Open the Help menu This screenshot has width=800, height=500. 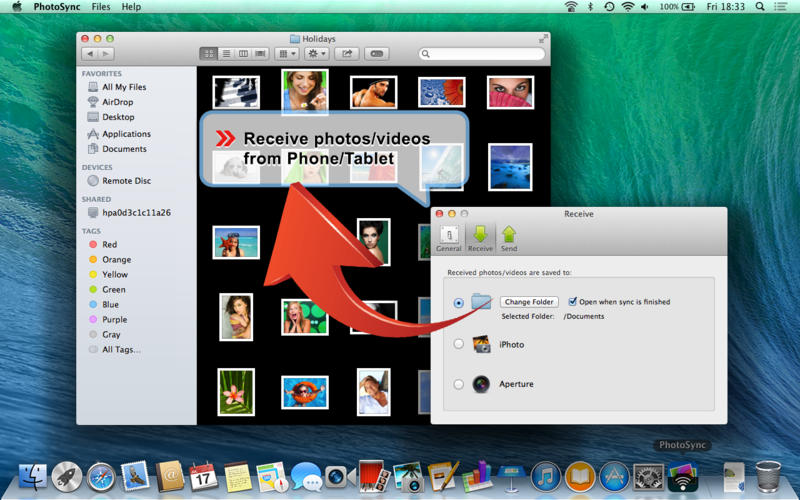pos(131,7)
